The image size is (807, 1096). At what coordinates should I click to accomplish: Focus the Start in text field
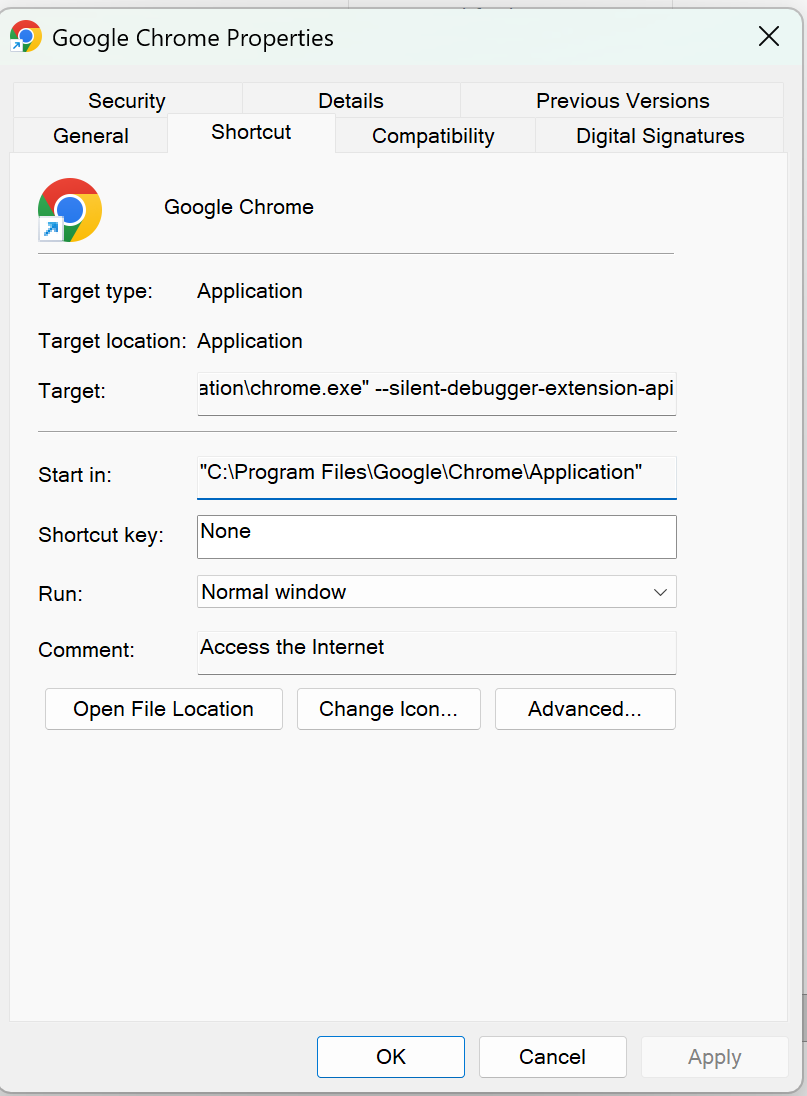coord(437,474)
